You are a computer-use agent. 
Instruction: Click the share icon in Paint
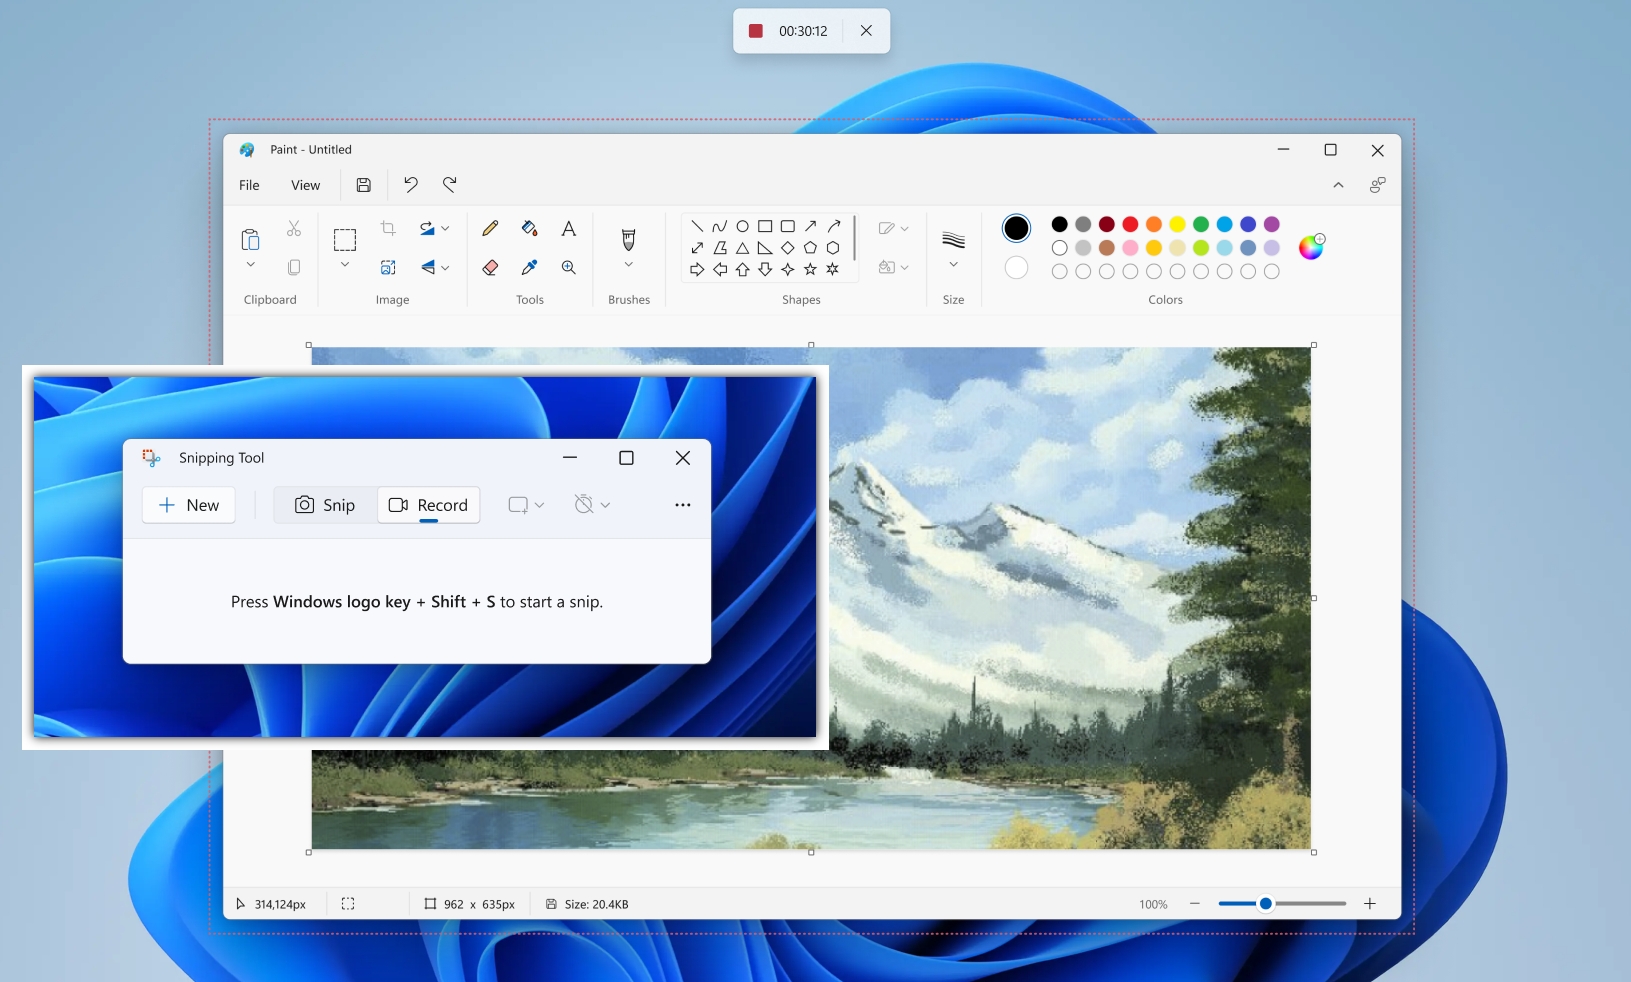click(1377, 185)
